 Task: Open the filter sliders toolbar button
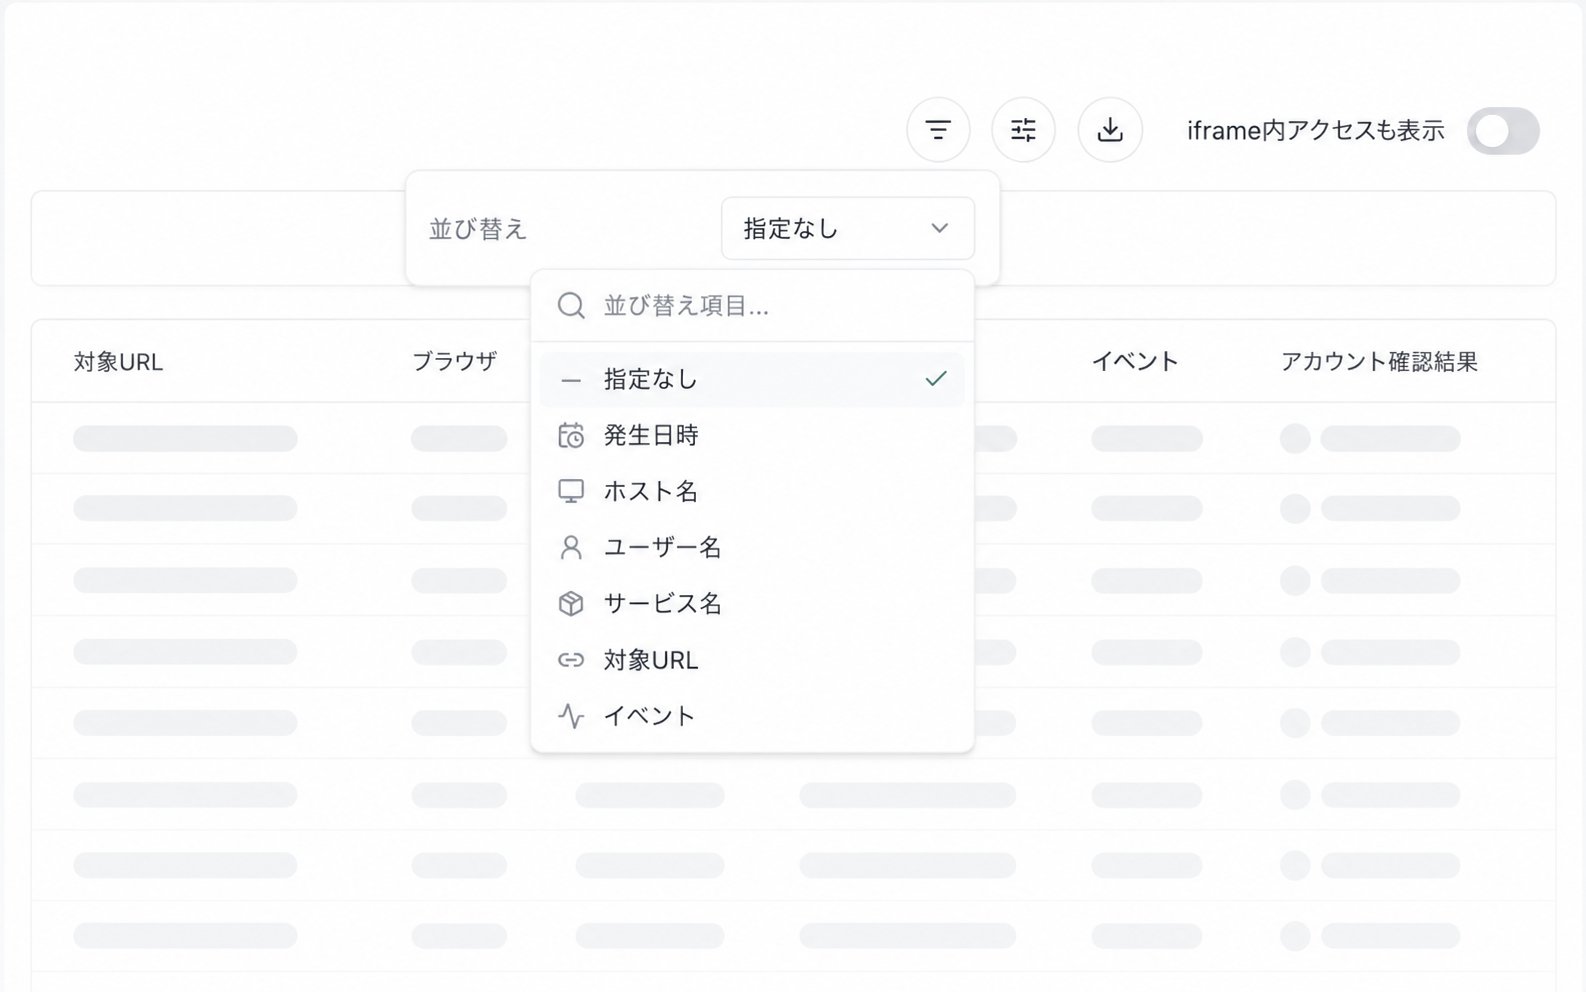coord(1023,130)
